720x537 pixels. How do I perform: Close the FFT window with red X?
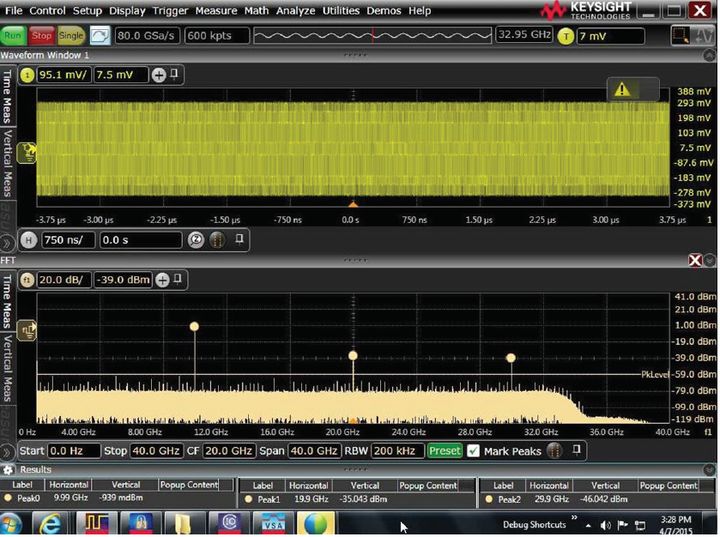pyautogui.click(x=696, y=260)
